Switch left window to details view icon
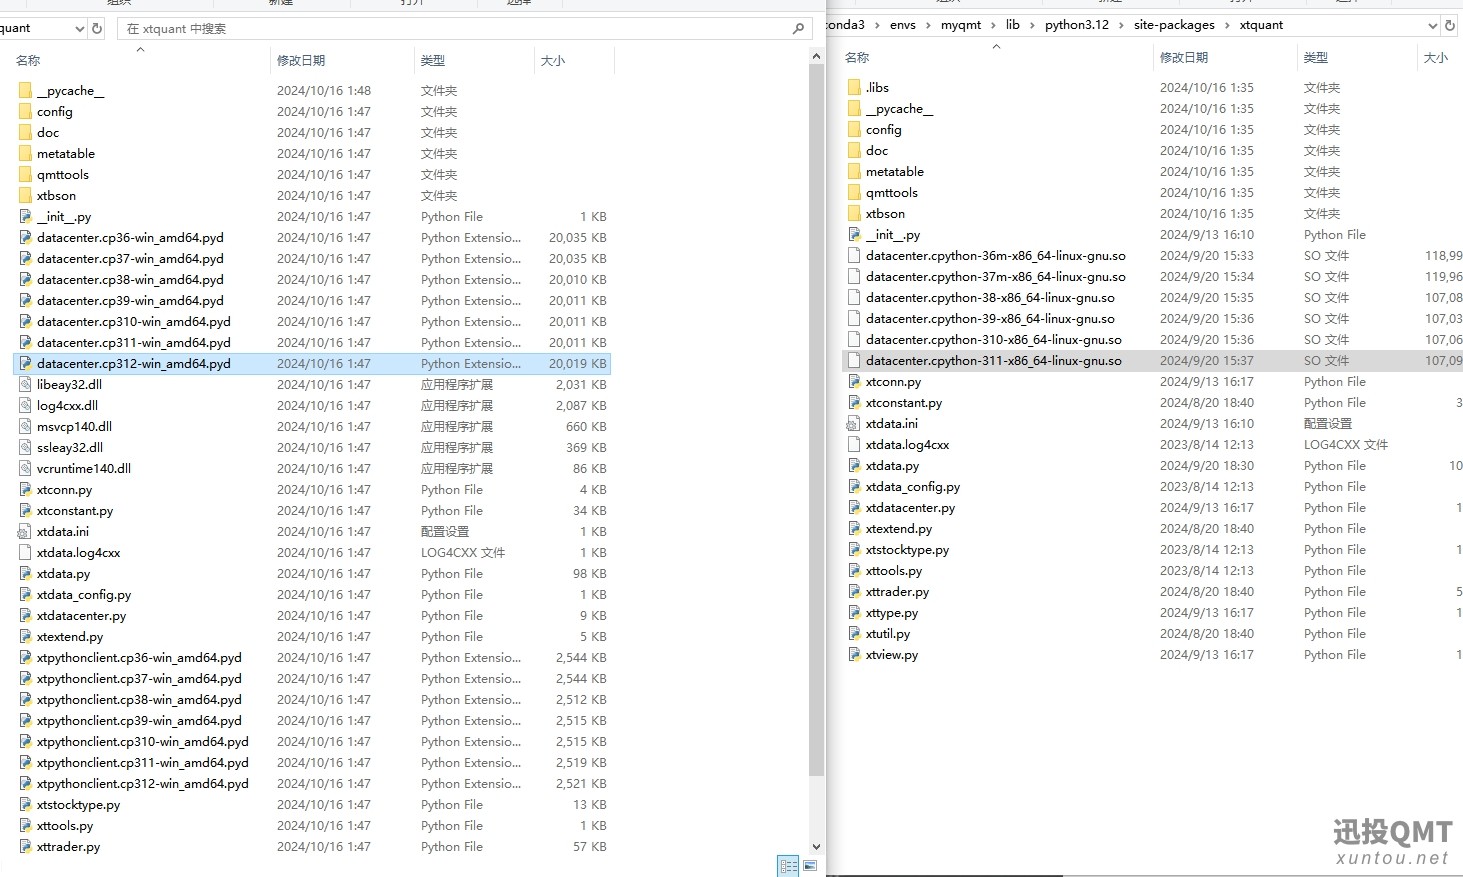Image resolution: width=1463 pixels, height=877 pixels. click(x=788, y=866)
